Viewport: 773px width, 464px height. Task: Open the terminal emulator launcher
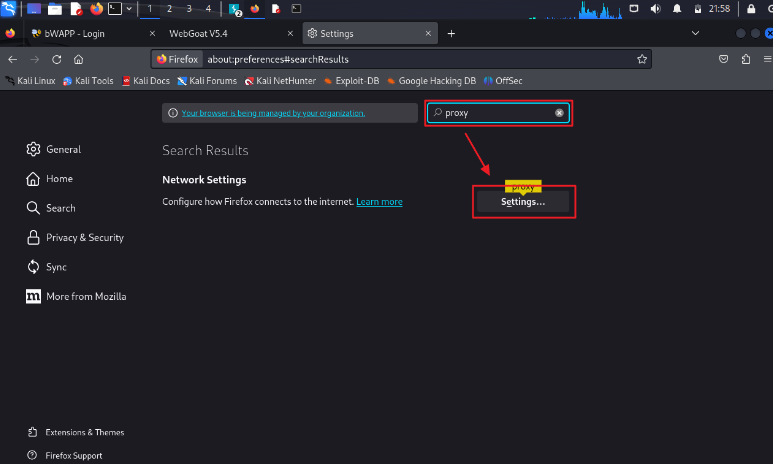pyautogui.click(x=115, y=8)
